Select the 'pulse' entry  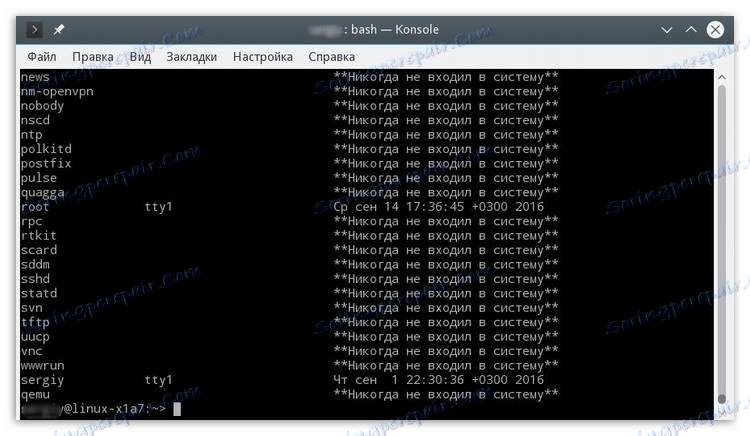coord(39,178)
